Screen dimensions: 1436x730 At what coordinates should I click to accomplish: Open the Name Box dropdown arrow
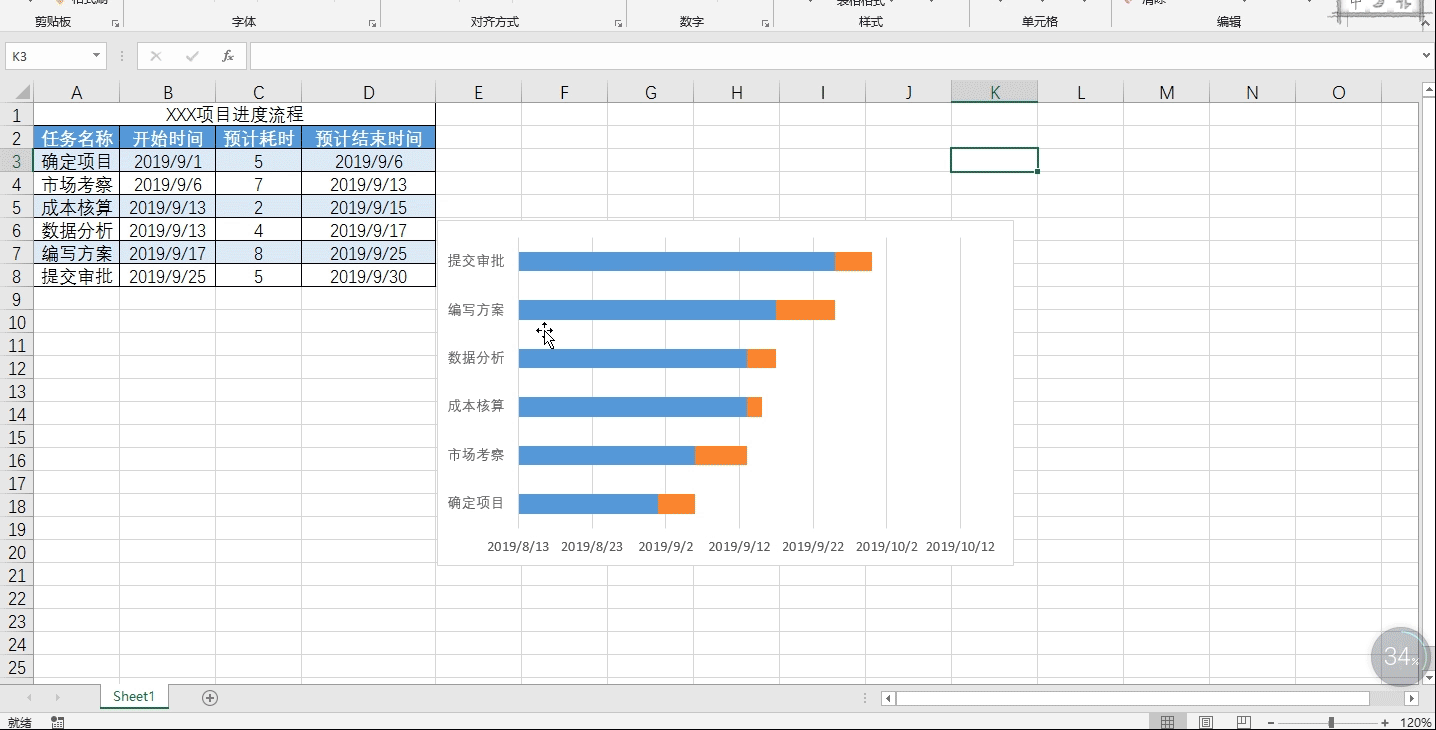(97, 56)
